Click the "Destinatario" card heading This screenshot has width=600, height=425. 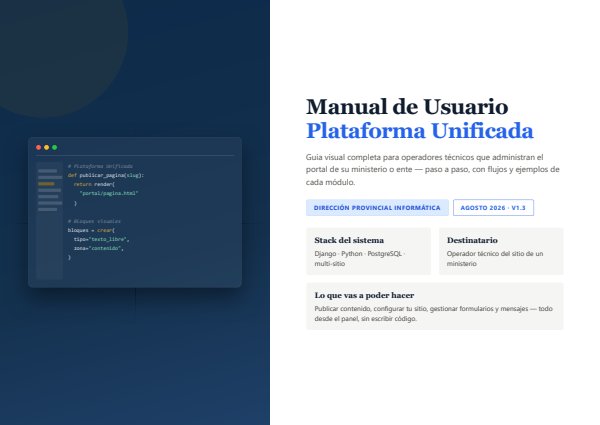coord(472,240)
